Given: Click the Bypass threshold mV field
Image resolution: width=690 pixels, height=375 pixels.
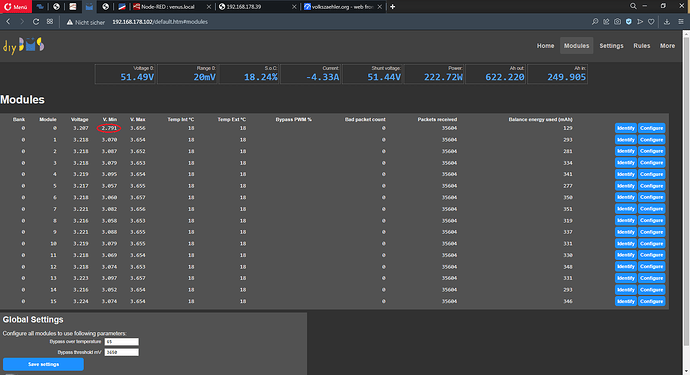Looking at the screenshot, I should pyautogui.click(x=121, y=352).
